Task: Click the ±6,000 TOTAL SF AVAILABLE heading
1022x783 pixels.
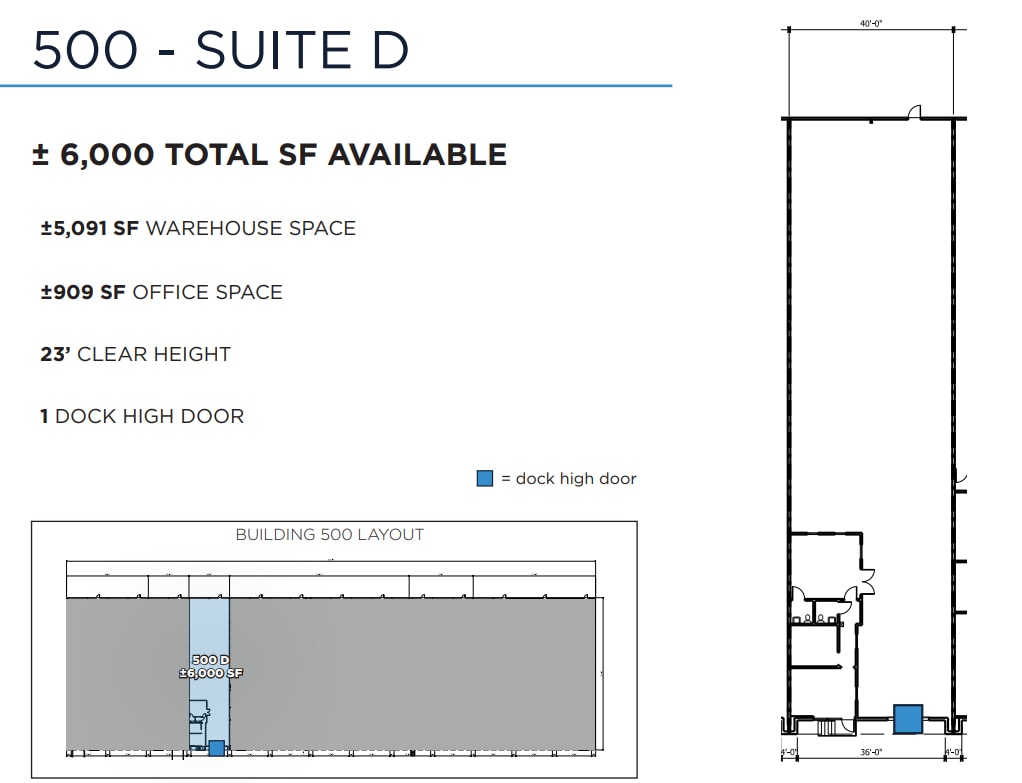Action: pyautogui.click(x=272, y=154)
